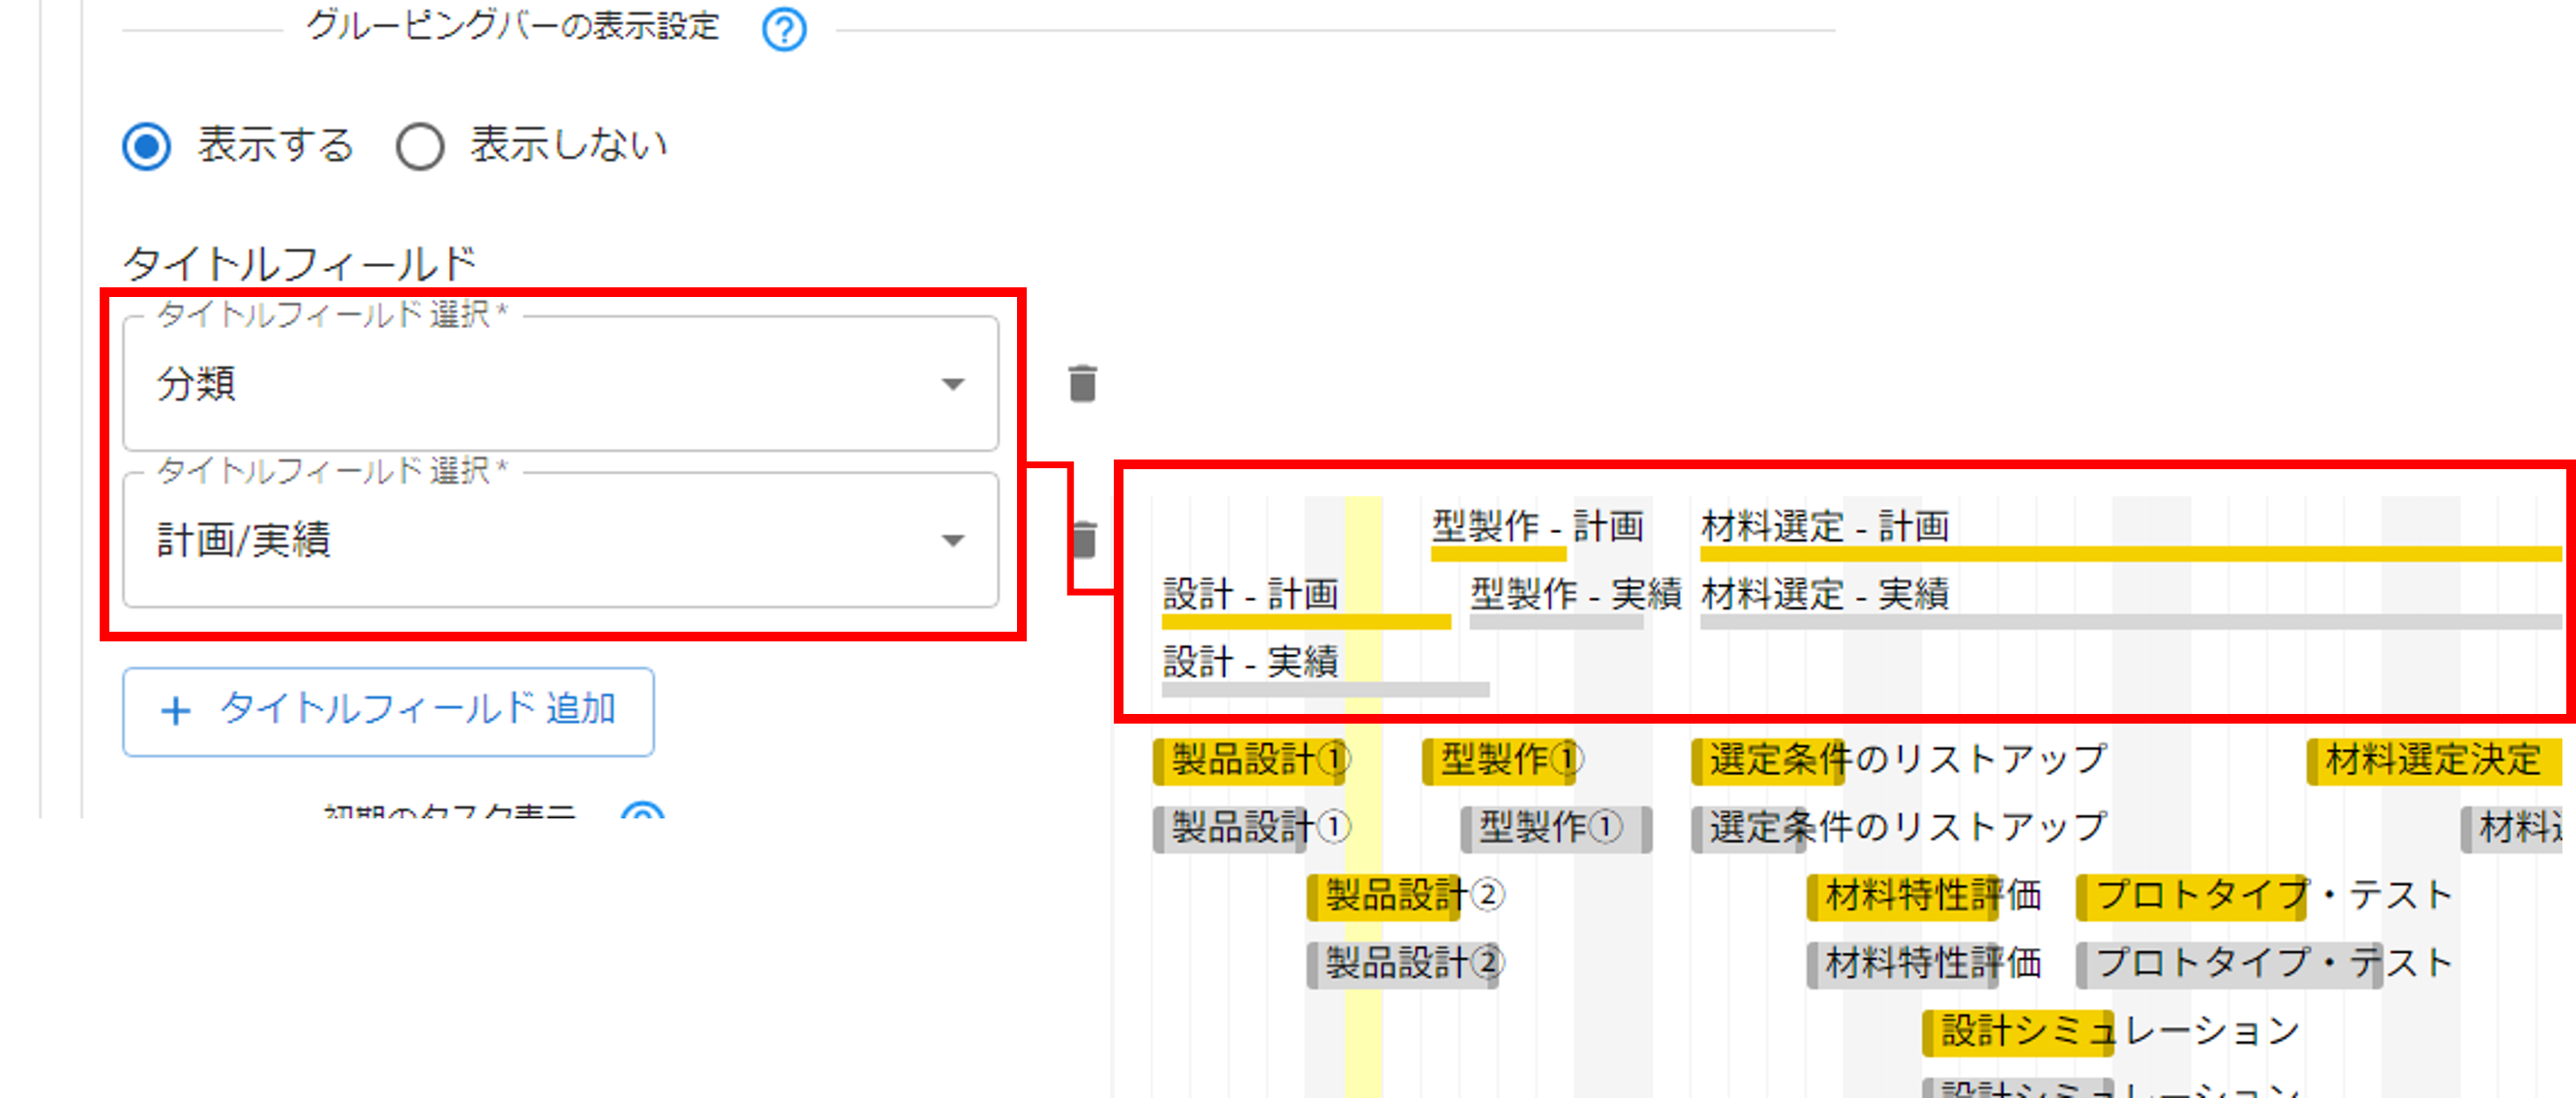Select the yellow 型製作① task bar
Viewport: 2576px width, 1098px height.
tap(1498, 761)
